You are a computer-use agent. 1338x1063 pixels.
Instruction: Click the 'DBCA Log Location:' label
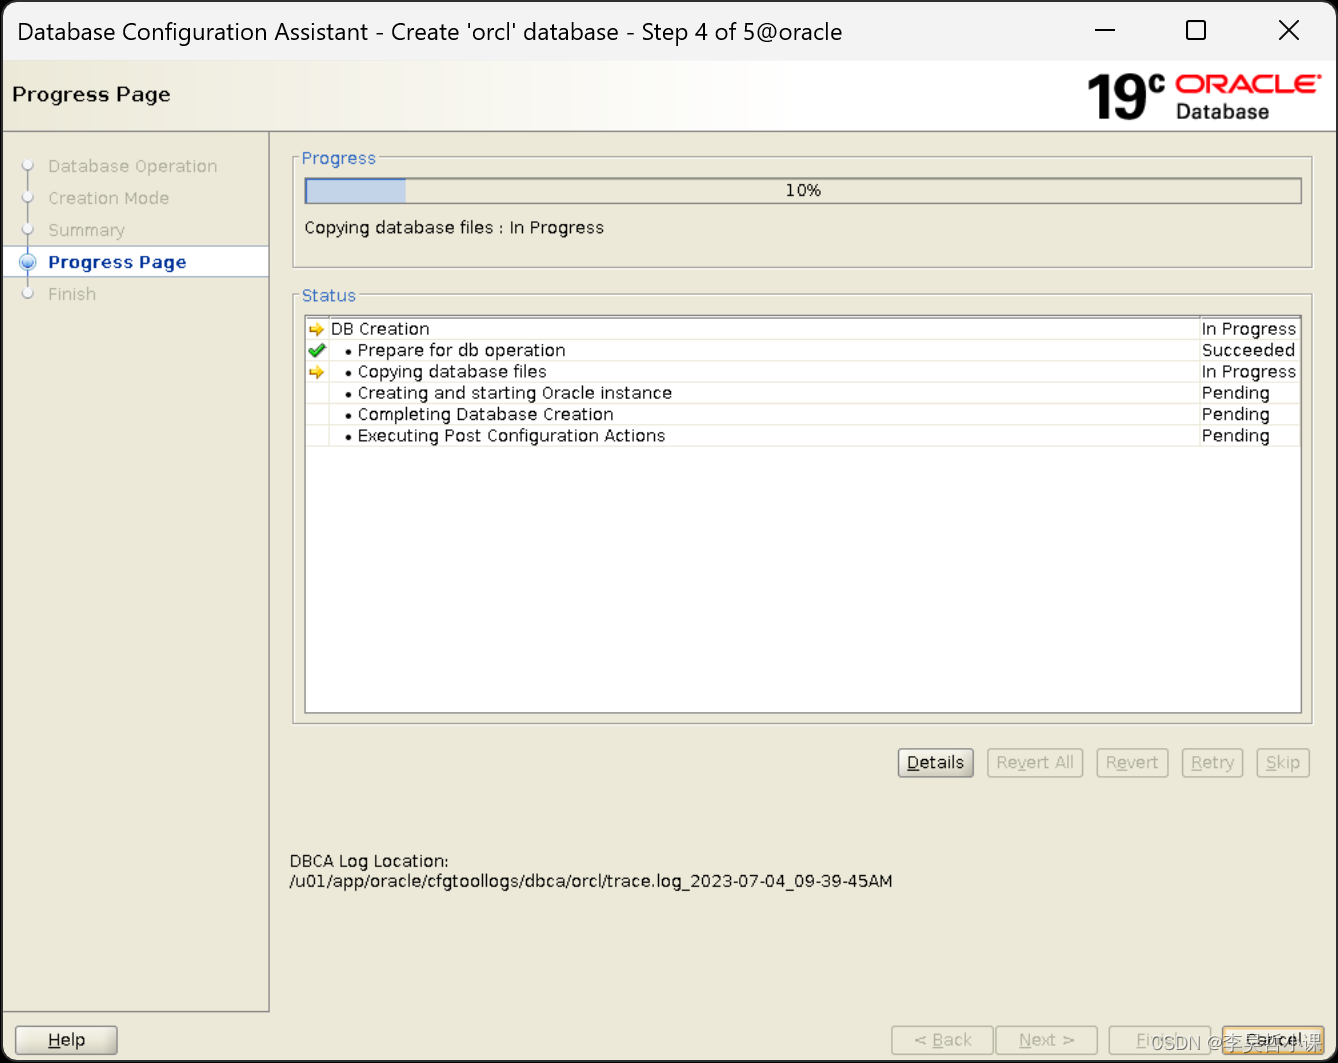point(369,861)
